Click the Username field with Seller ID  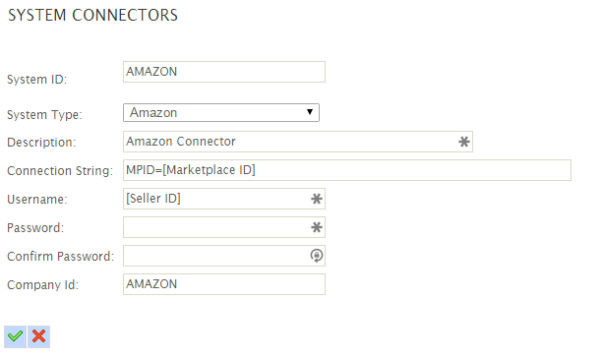224,199
